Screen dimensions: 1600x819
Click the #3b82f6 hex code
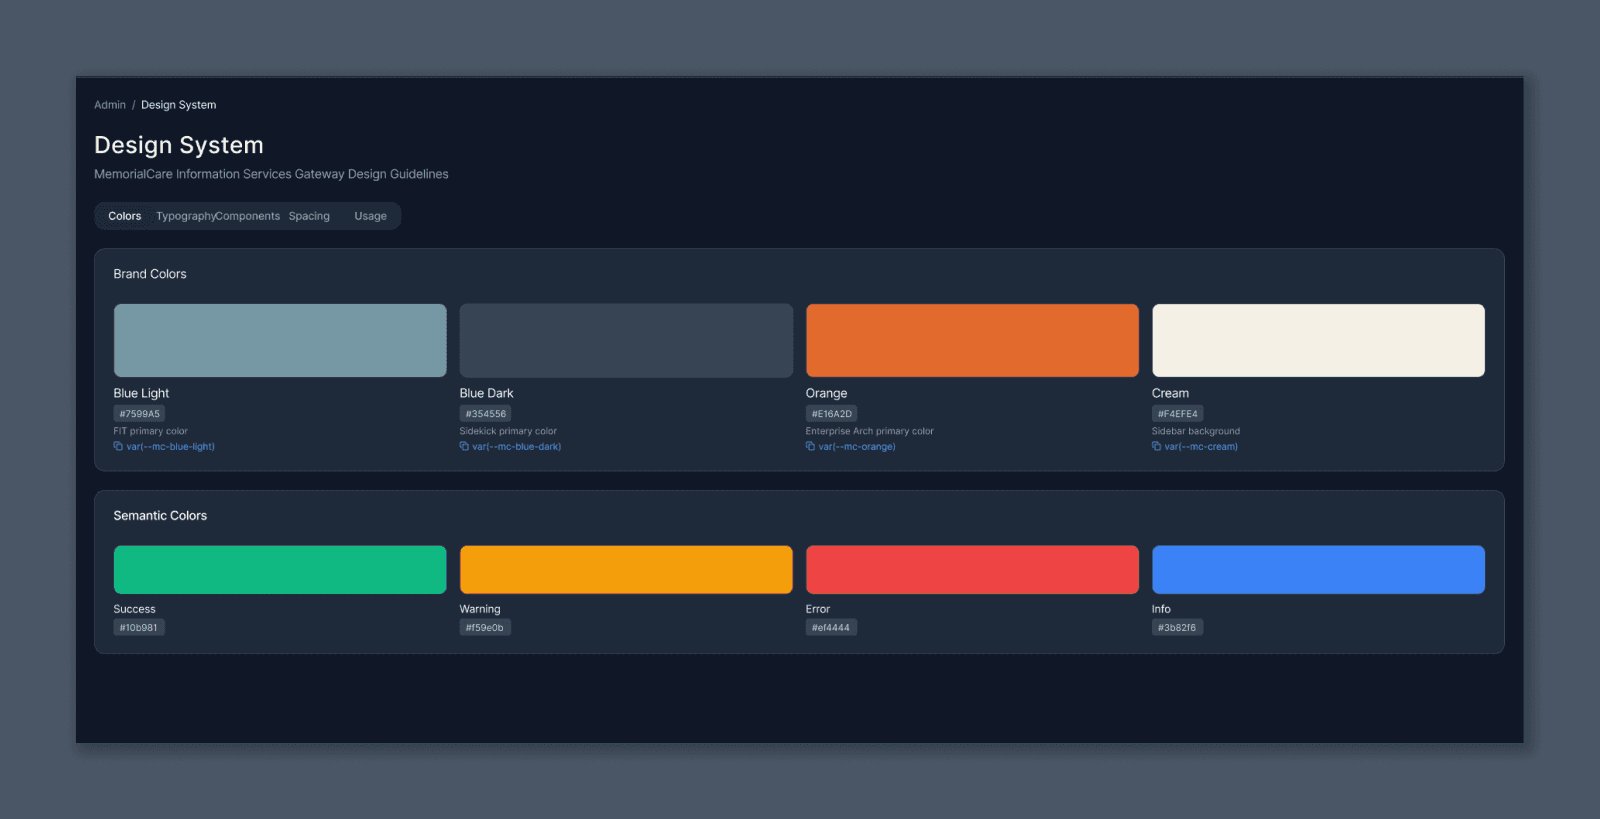pos(1177,628)
